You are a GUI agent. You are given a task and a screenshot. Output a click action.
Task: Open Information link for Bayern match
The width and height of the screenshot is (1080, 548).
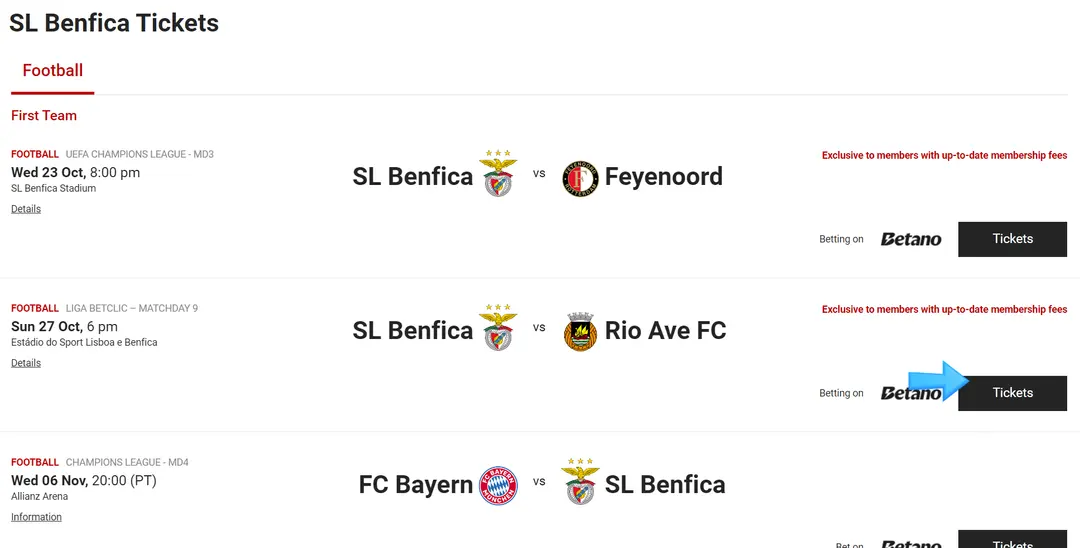pos(36,517)
